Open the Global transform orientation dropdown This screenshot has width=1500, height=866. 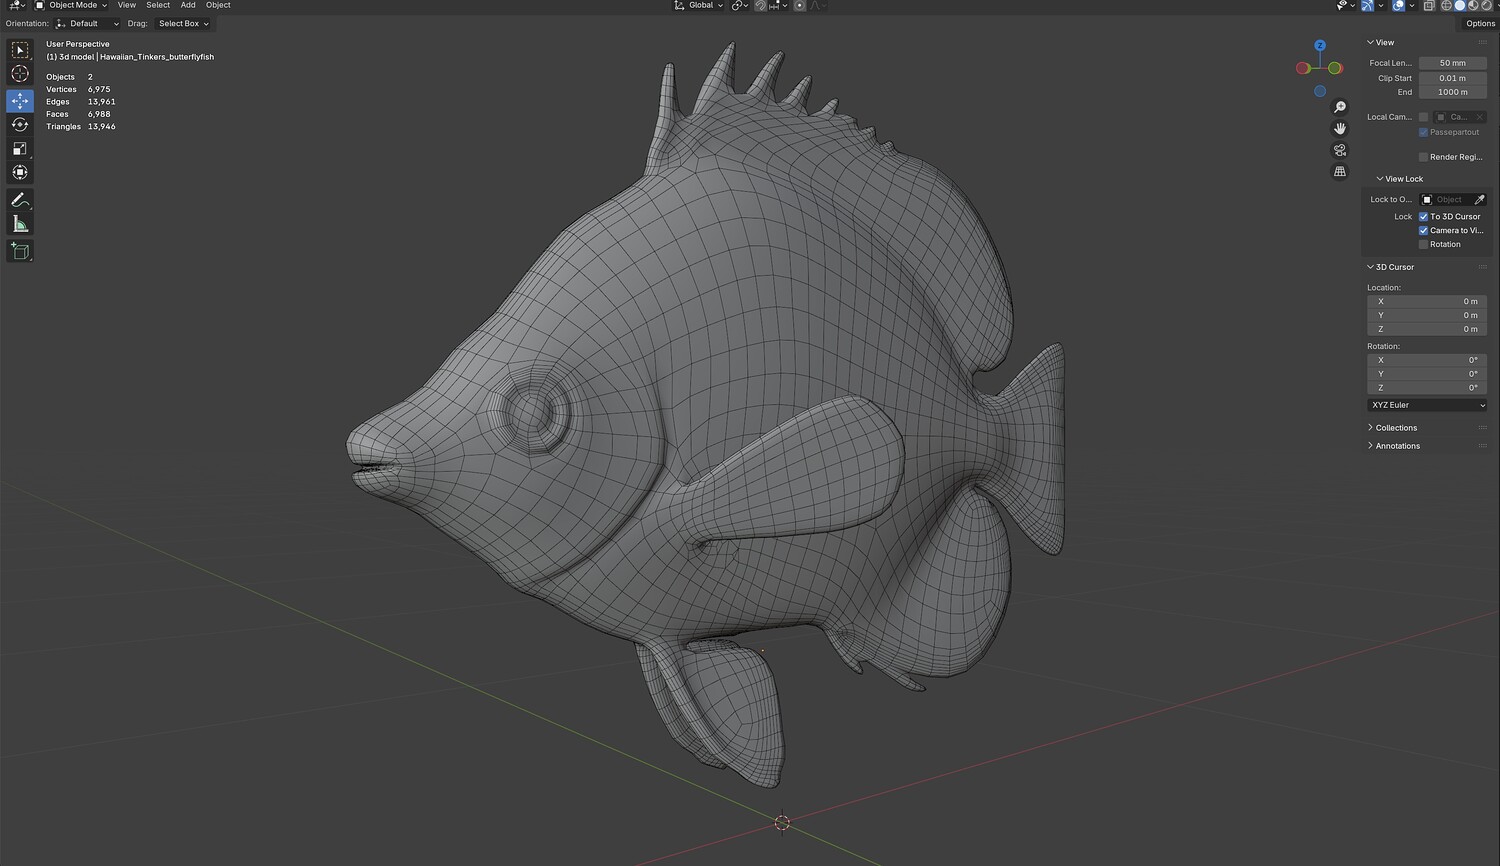[698, 5]
